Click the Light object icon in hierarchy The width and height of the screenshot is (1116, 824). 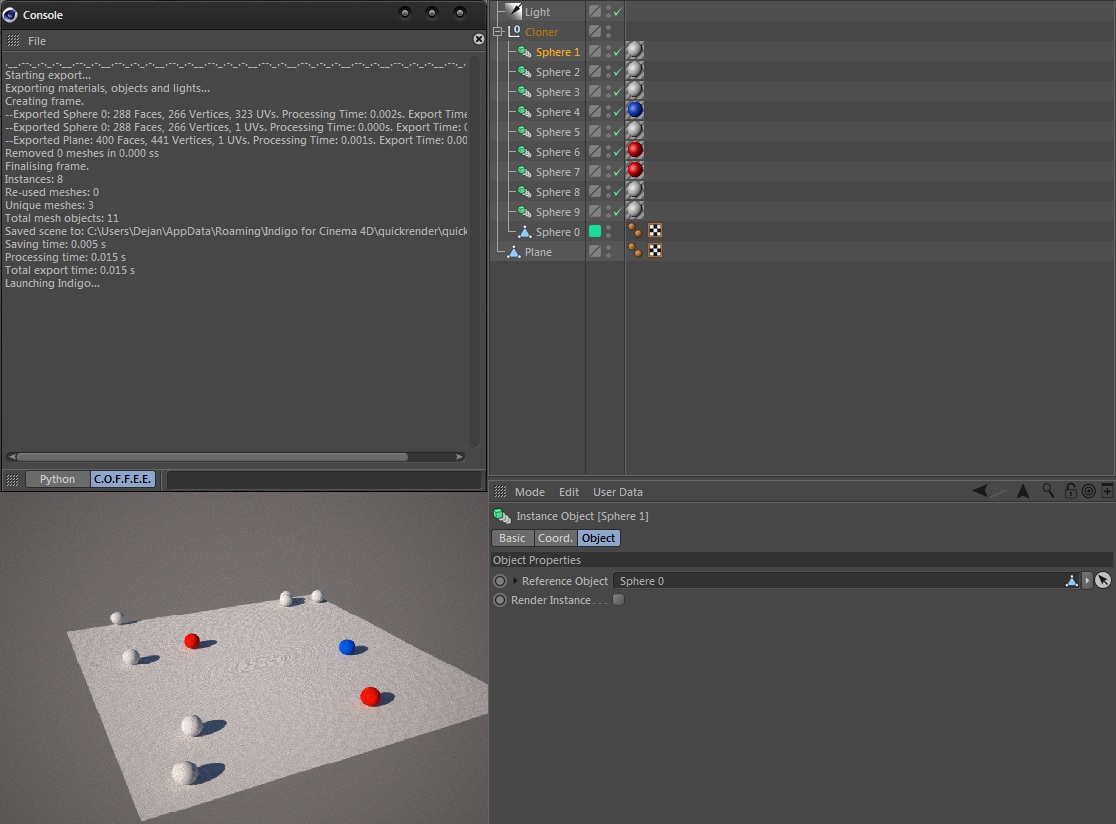pos(514,12)
